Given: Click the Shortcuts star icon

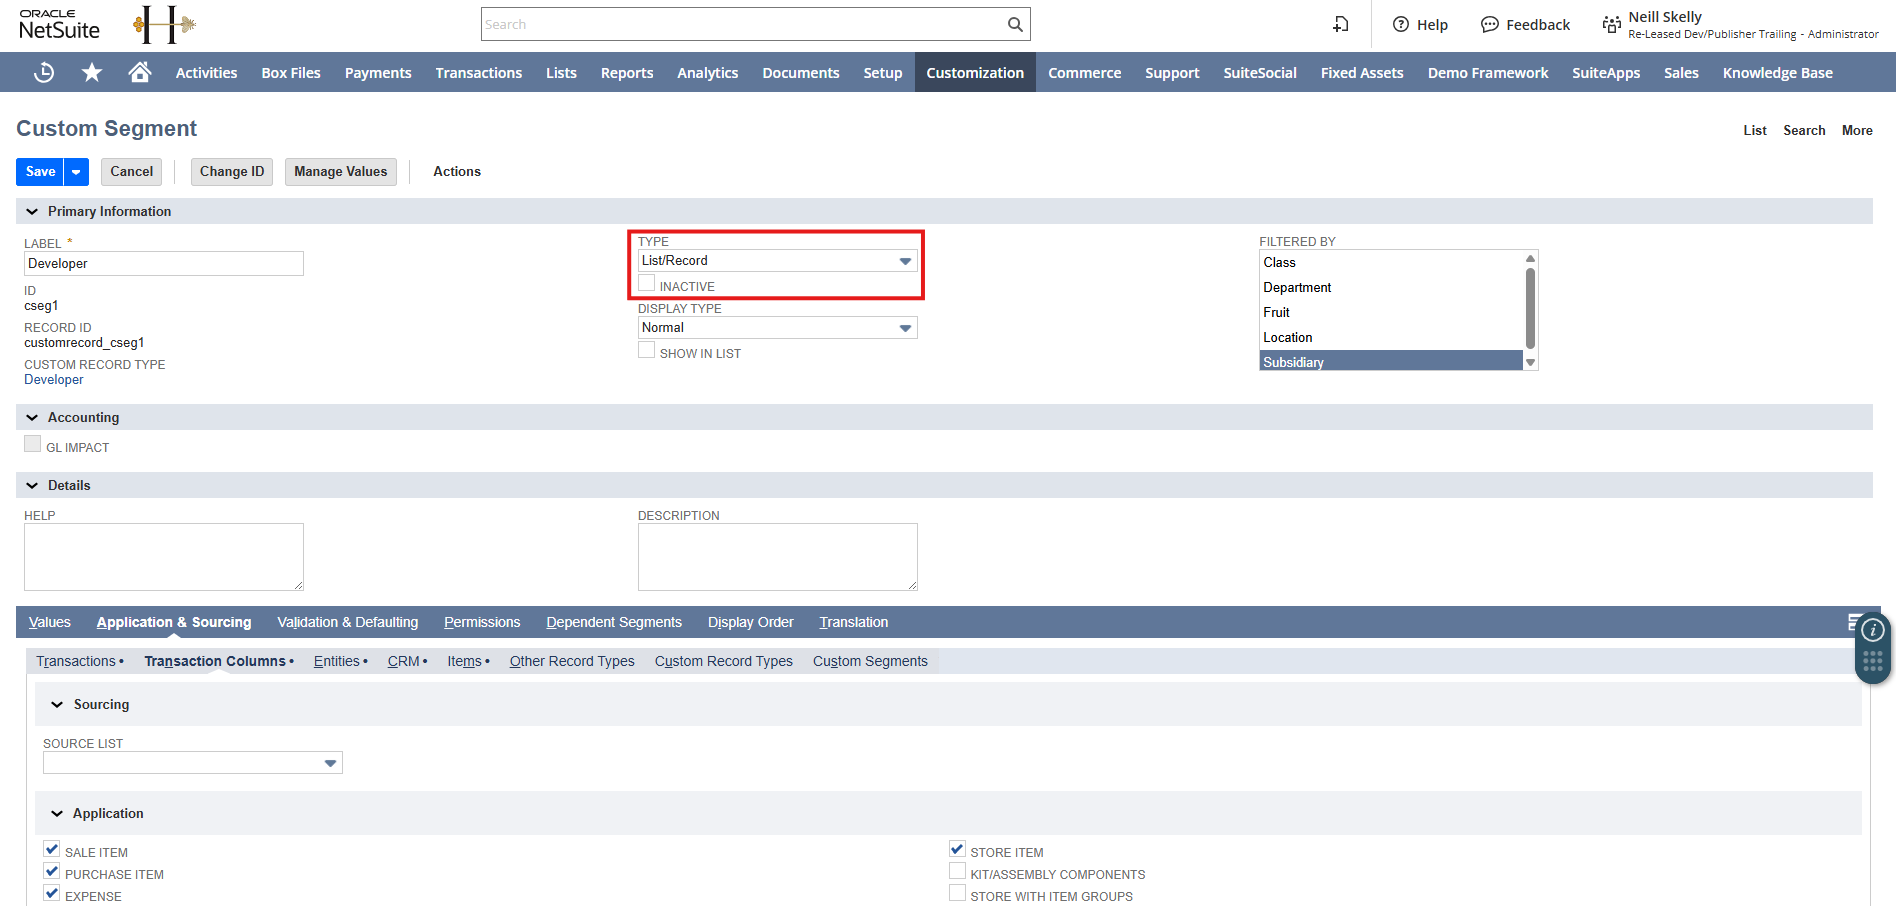Looking at the screenshot, I should click(x=92, y=72).
